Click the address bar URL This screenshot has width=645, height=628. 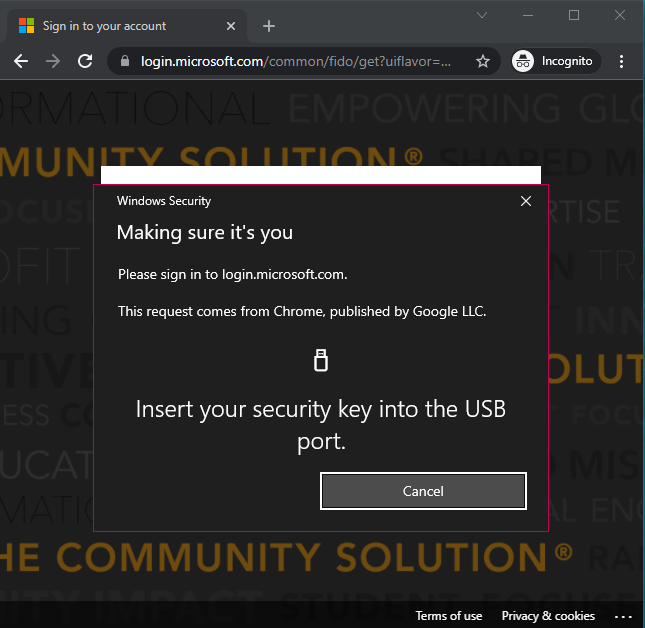pos(296,61)
